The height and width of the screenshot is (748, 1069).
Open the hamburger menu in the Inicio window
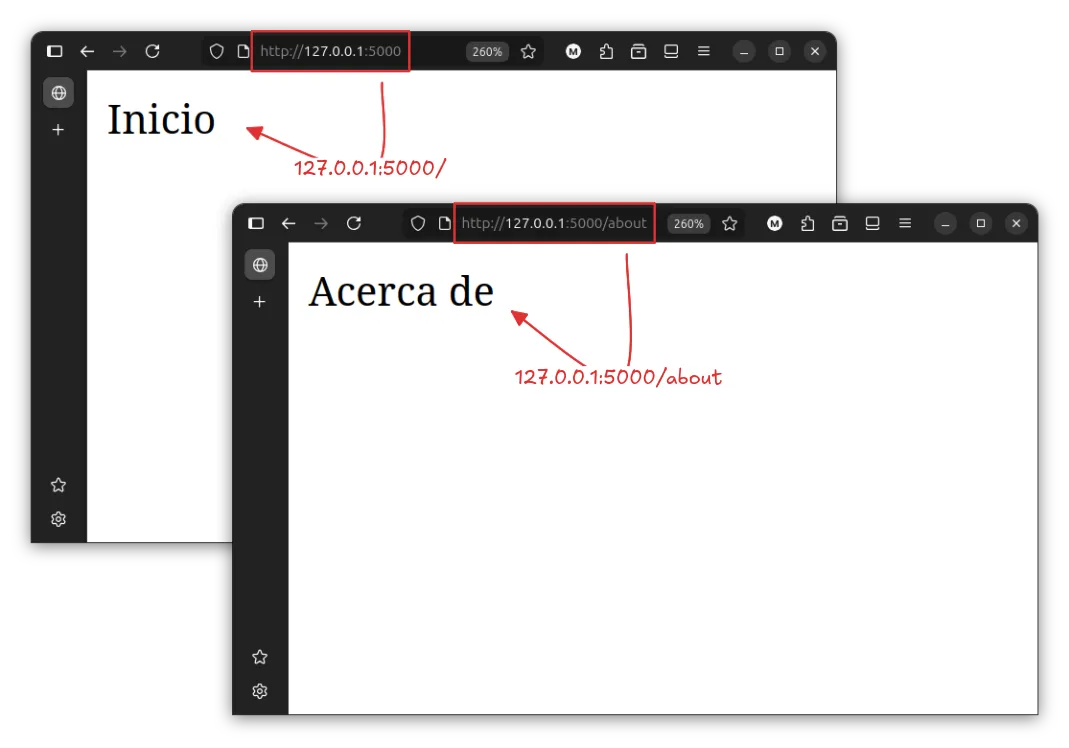tap(703, 51)
